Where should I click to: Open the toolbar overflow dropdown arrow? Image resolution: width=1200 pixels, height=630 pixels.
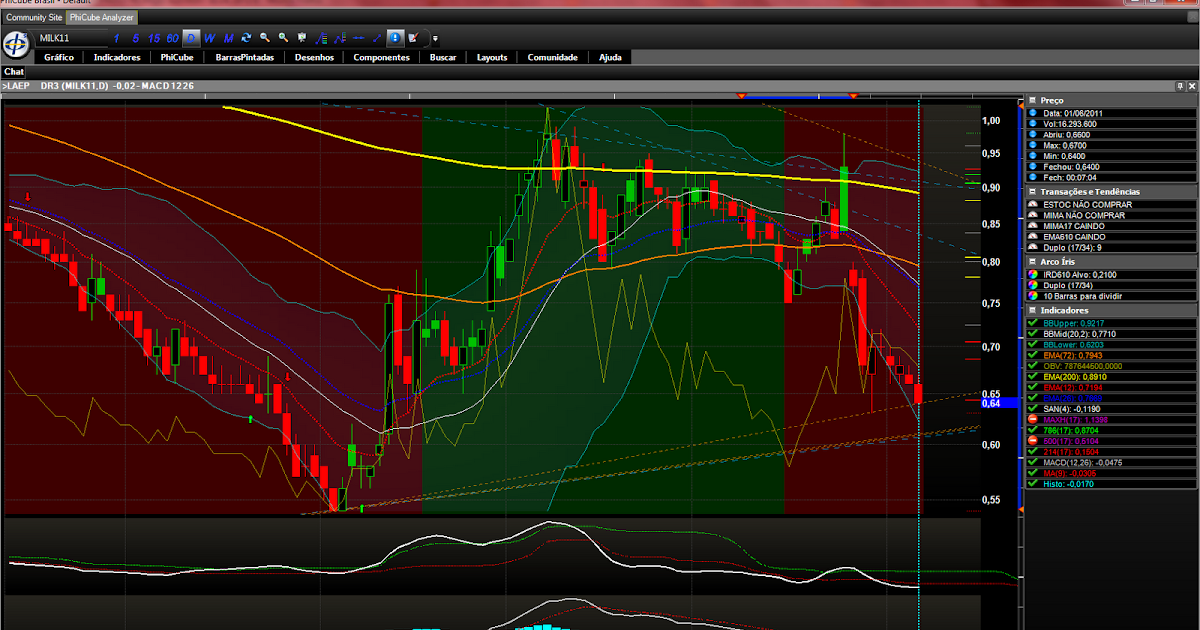point(435,39)
